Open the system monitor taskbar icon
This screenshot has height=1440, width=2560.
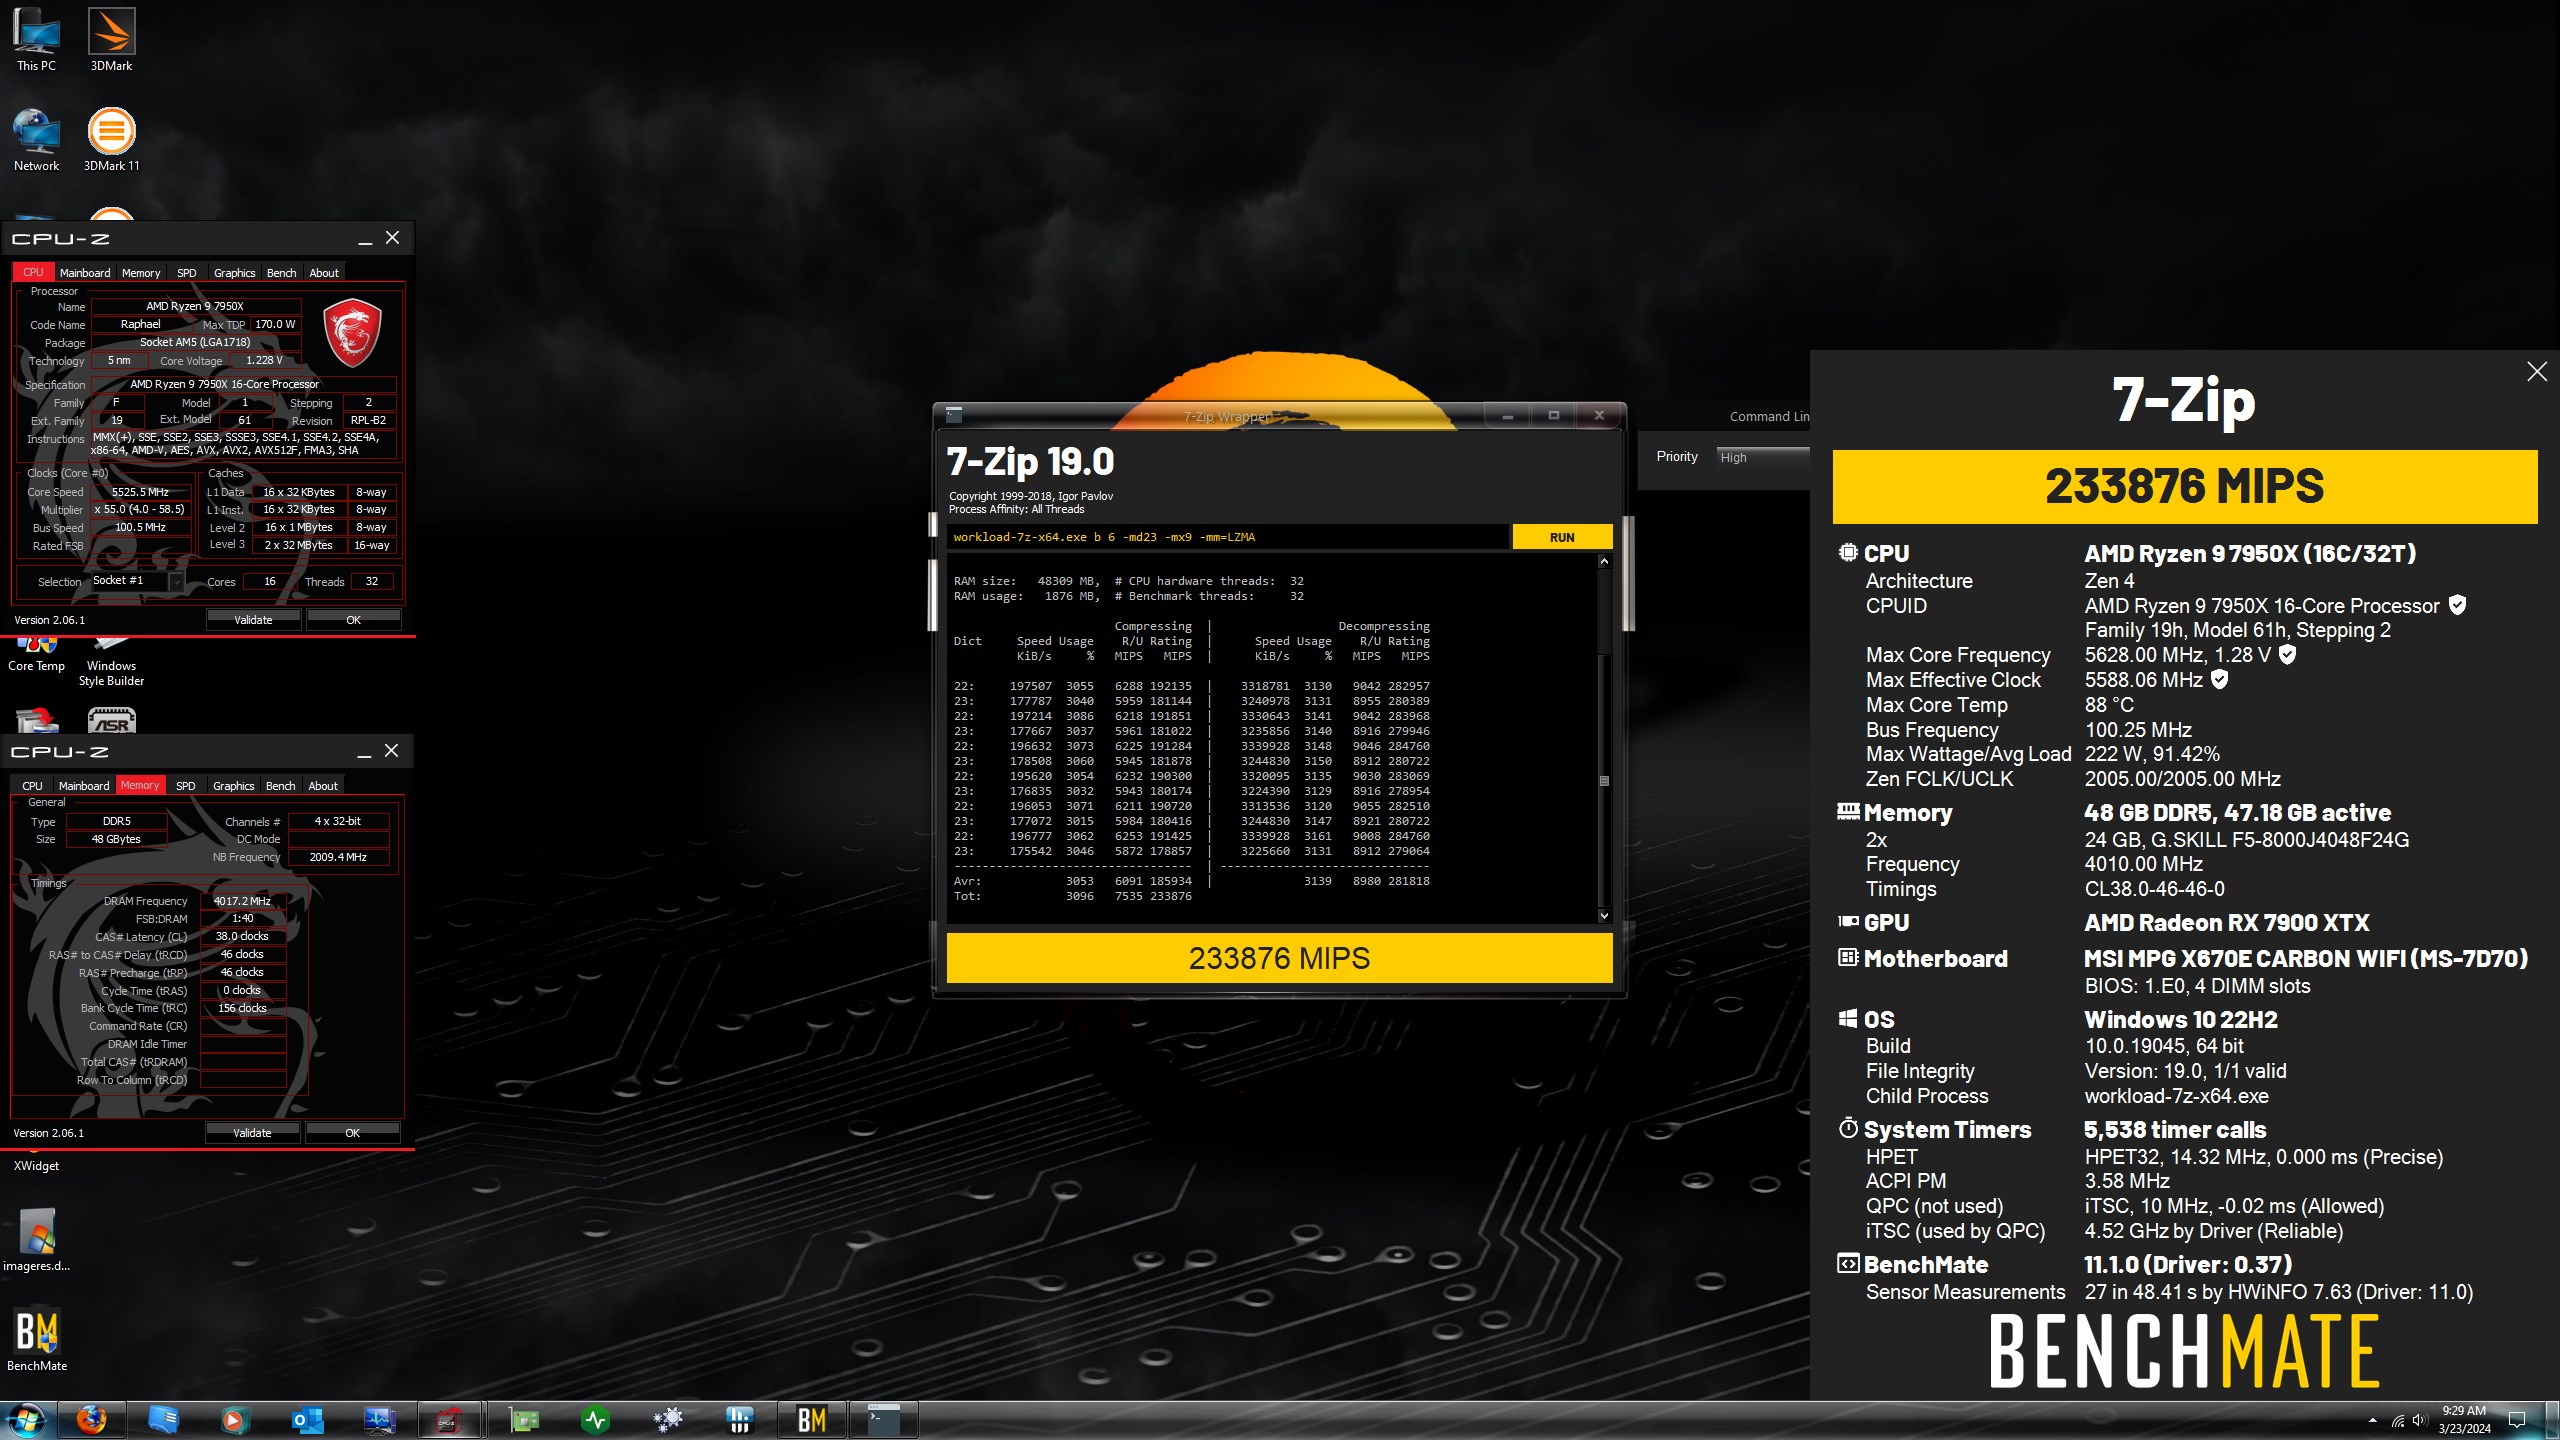(x=379, y=1420)
